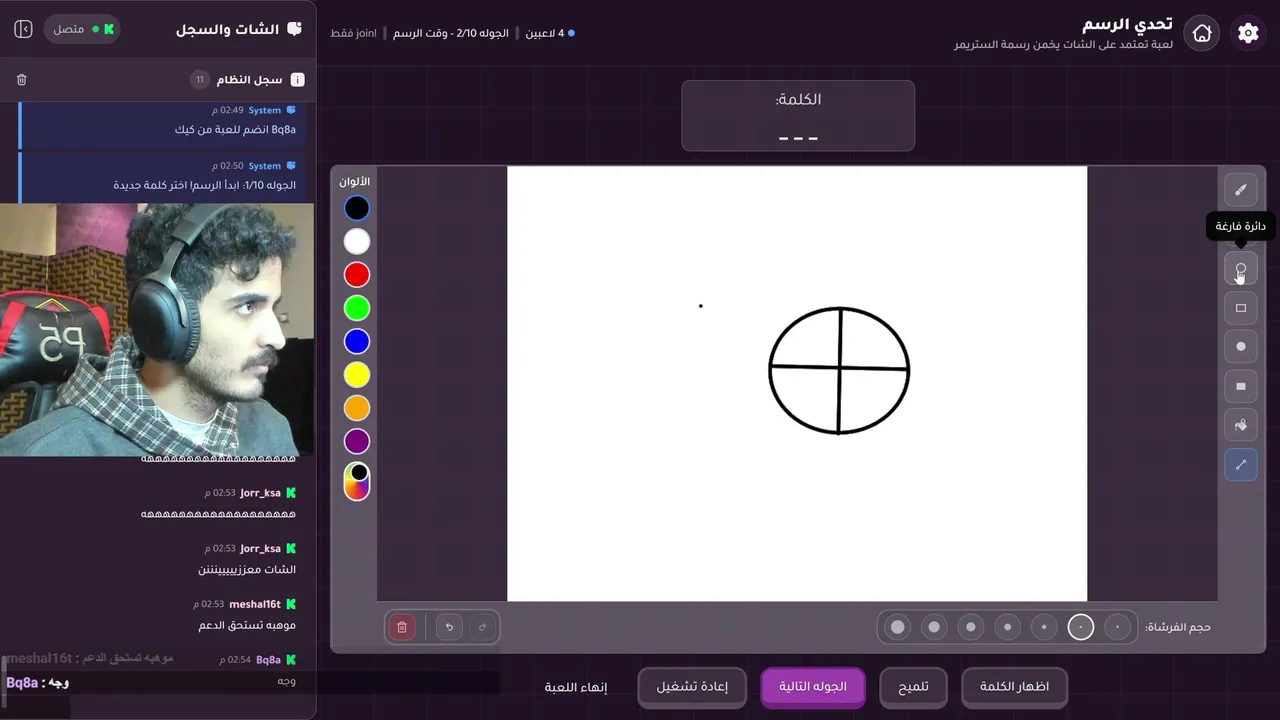The image size is (1280, 720).
Task: Click the white drawing canvas
Action: coord(797,384)
